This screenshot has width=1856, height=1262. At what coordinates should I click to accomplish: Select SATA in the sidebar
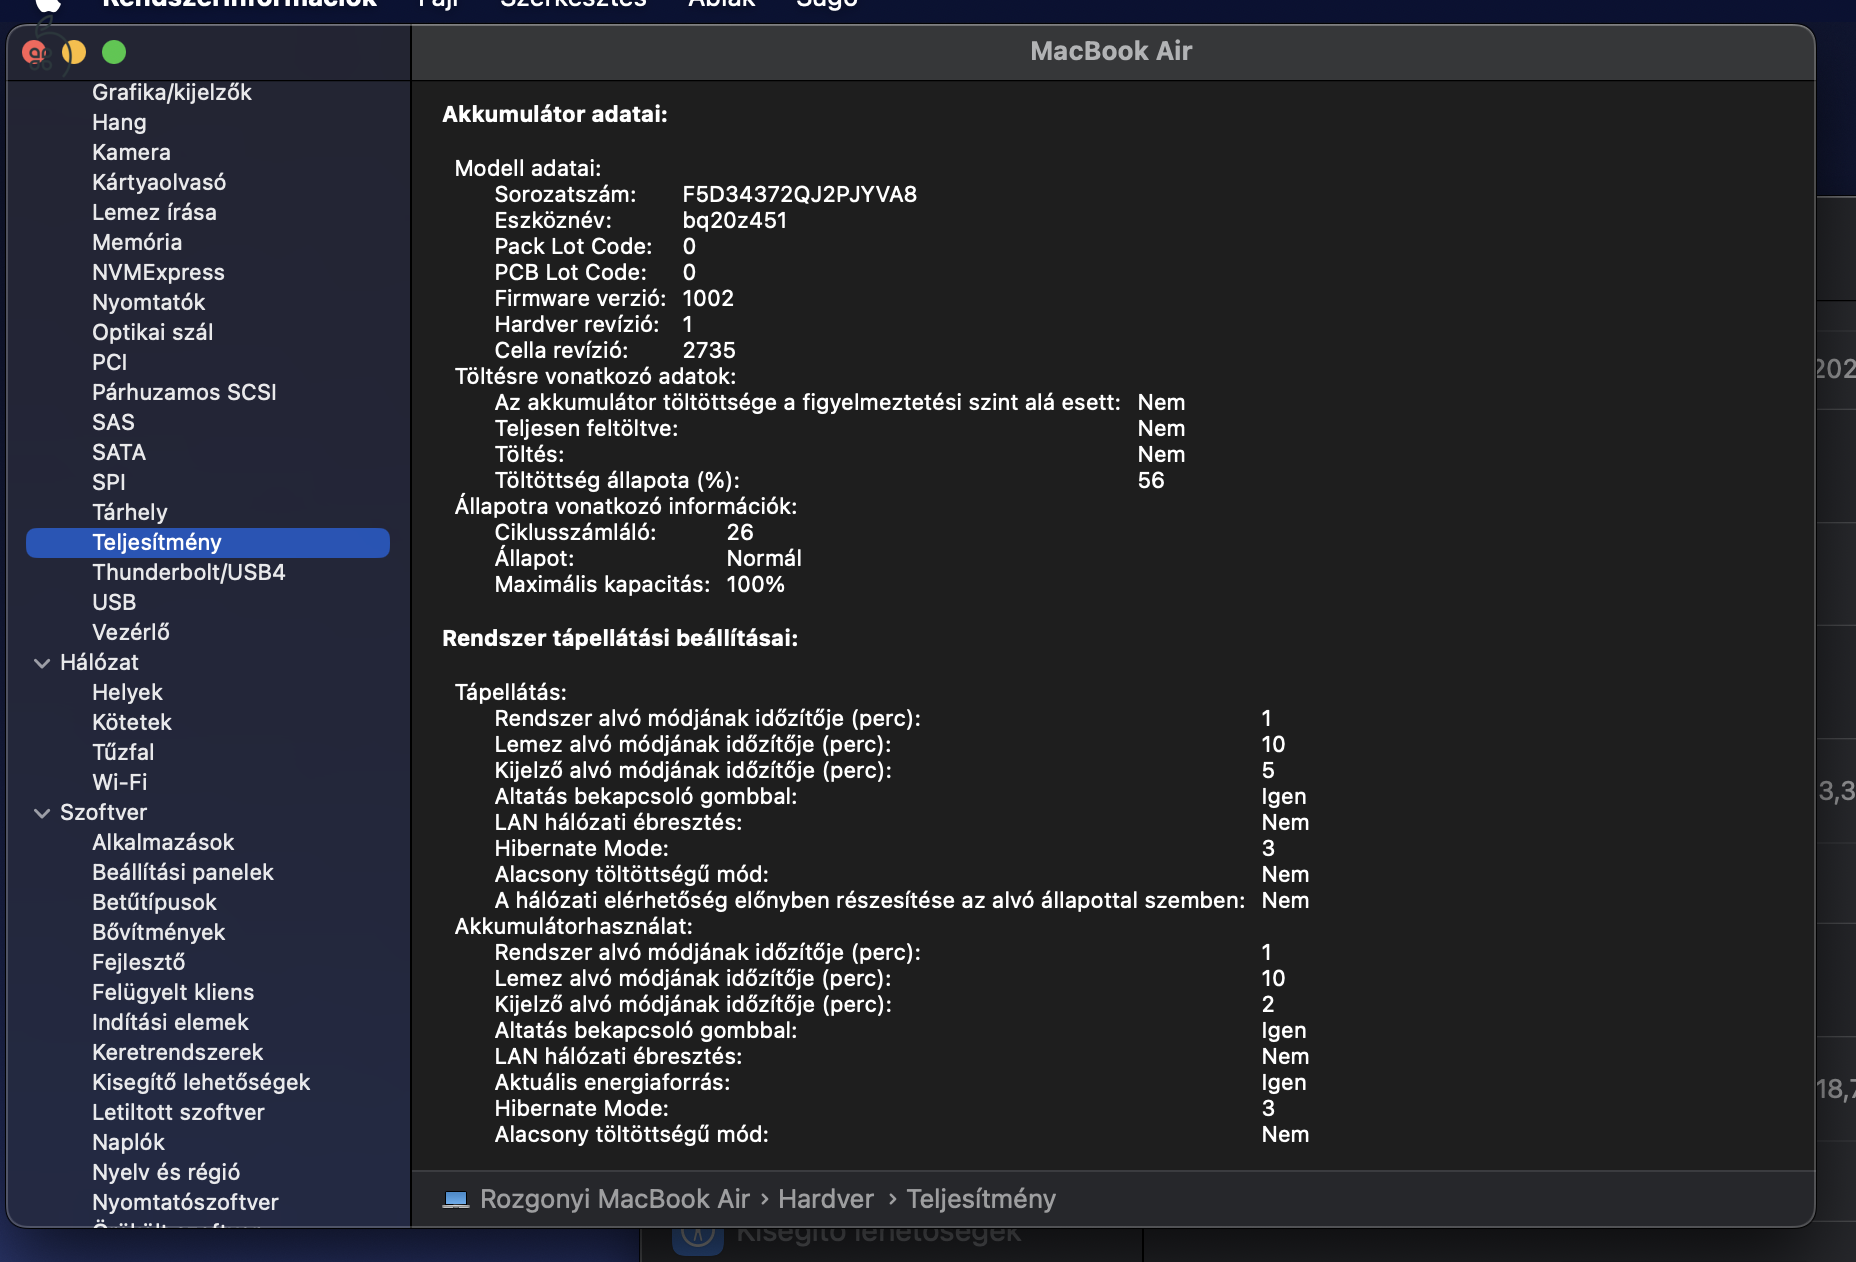tap(119, 452)
